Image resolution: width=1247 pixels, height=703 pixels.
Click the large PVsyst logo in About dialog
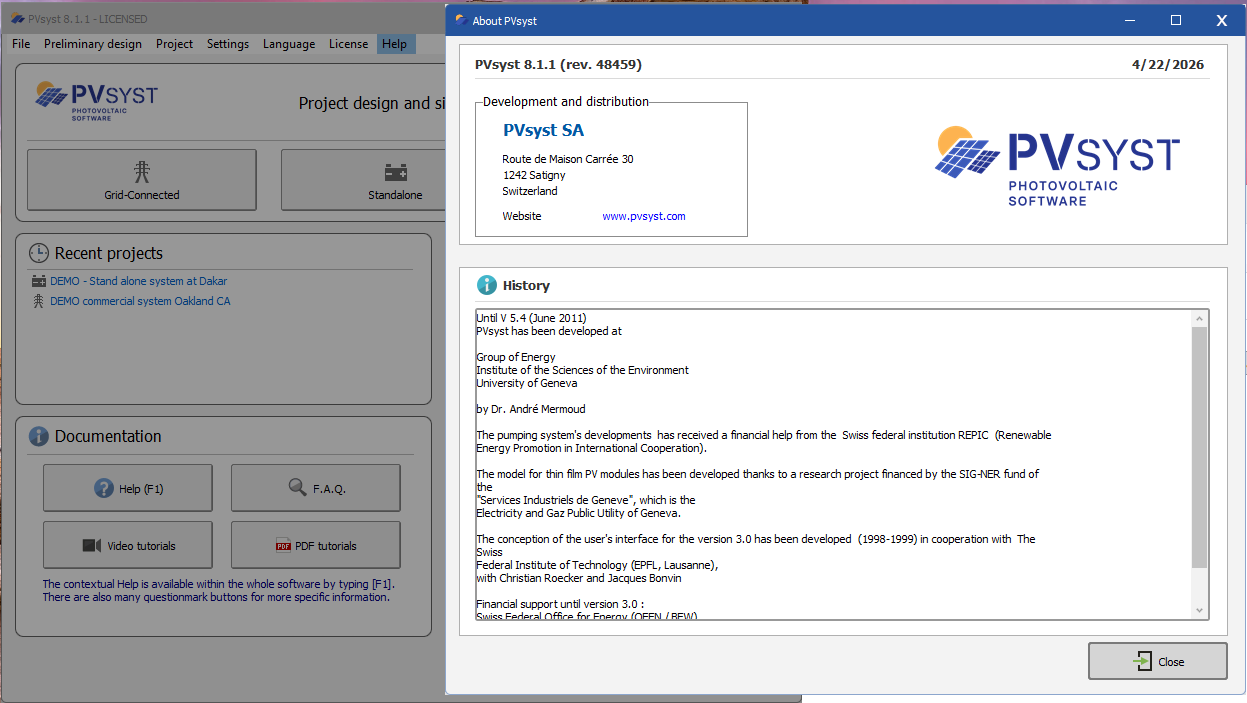pyautogui.click(x=1058, y=165)
